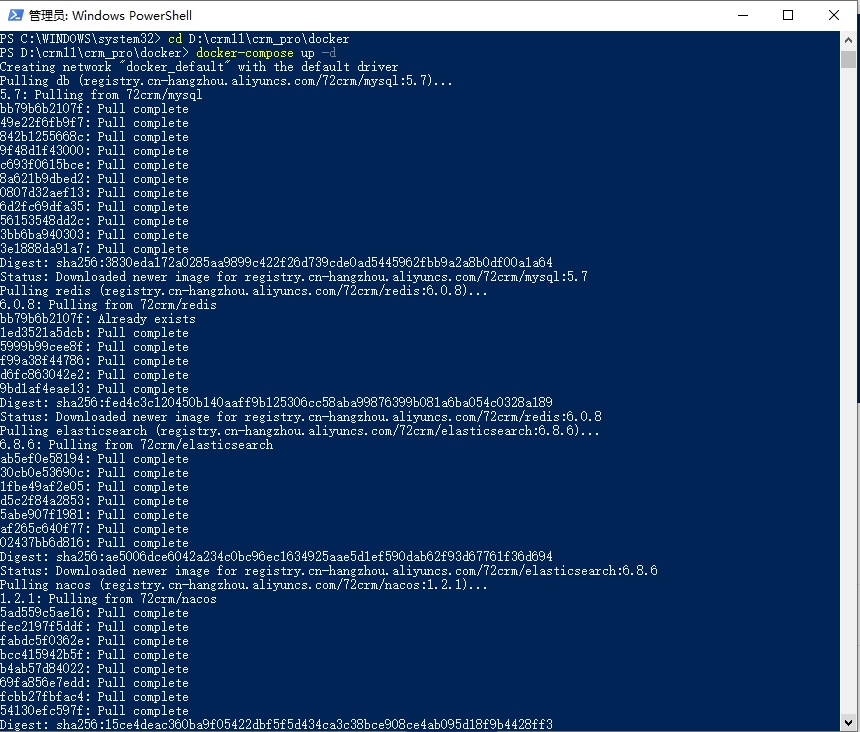860x732 pixels.
Task: Click the Status line for redis:6.0.8 image
Action: (301, 417)
